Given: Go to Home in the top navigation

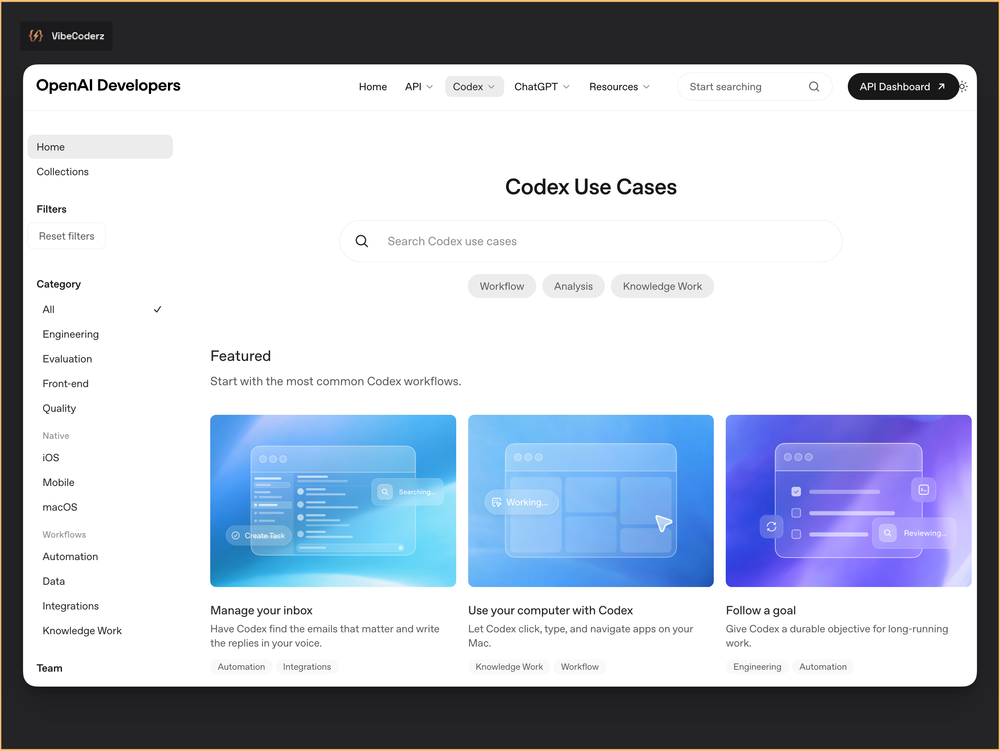Looking at the screenshot, I should coord(372,87).
